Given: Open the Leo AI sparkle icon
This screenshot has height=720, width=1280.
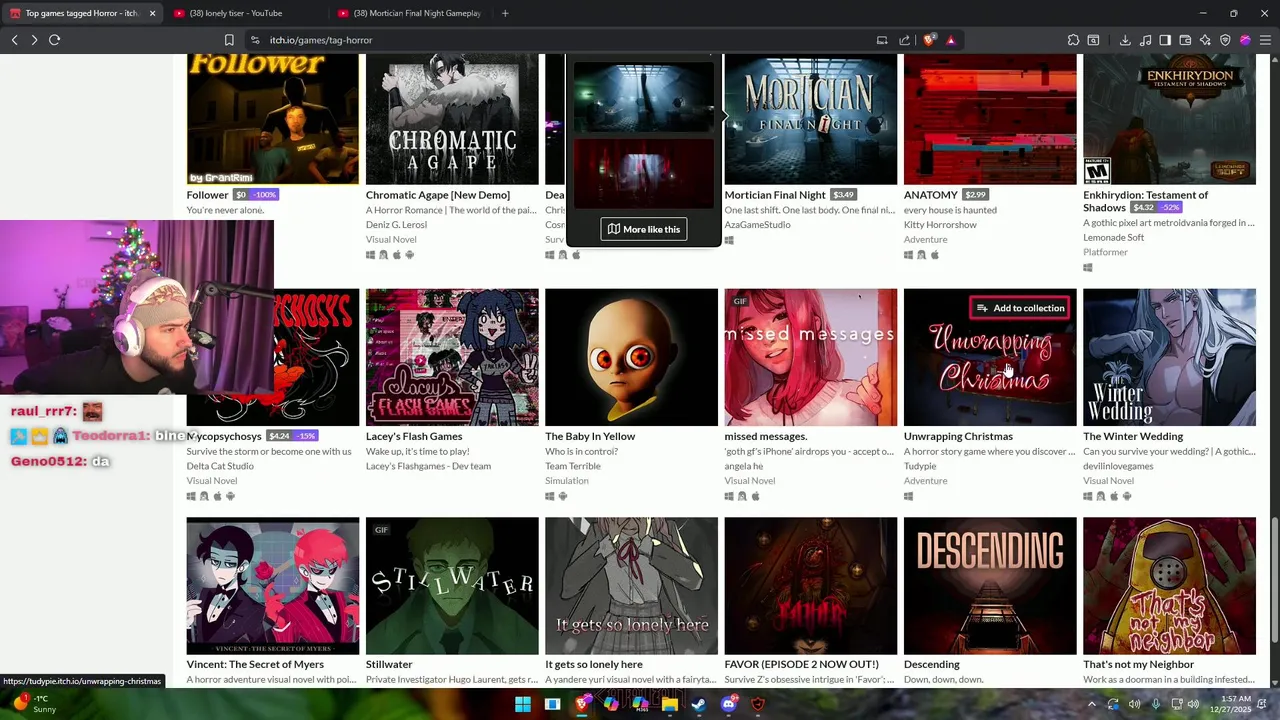Looking at the screenshot, I should tap(1205, 40).
